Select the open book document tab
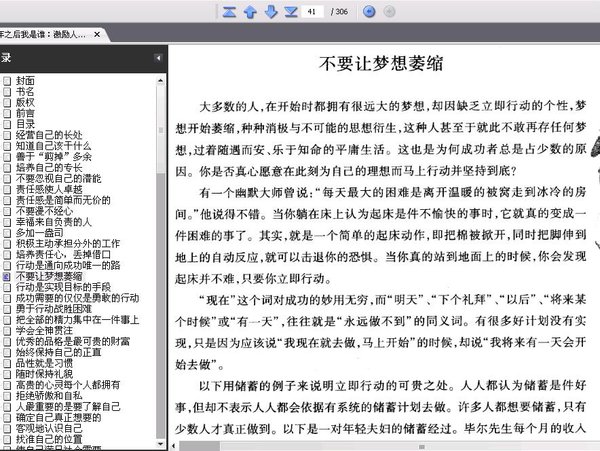Image resolution: width=600 pixels, height=451 pixels. click(50, 34)
